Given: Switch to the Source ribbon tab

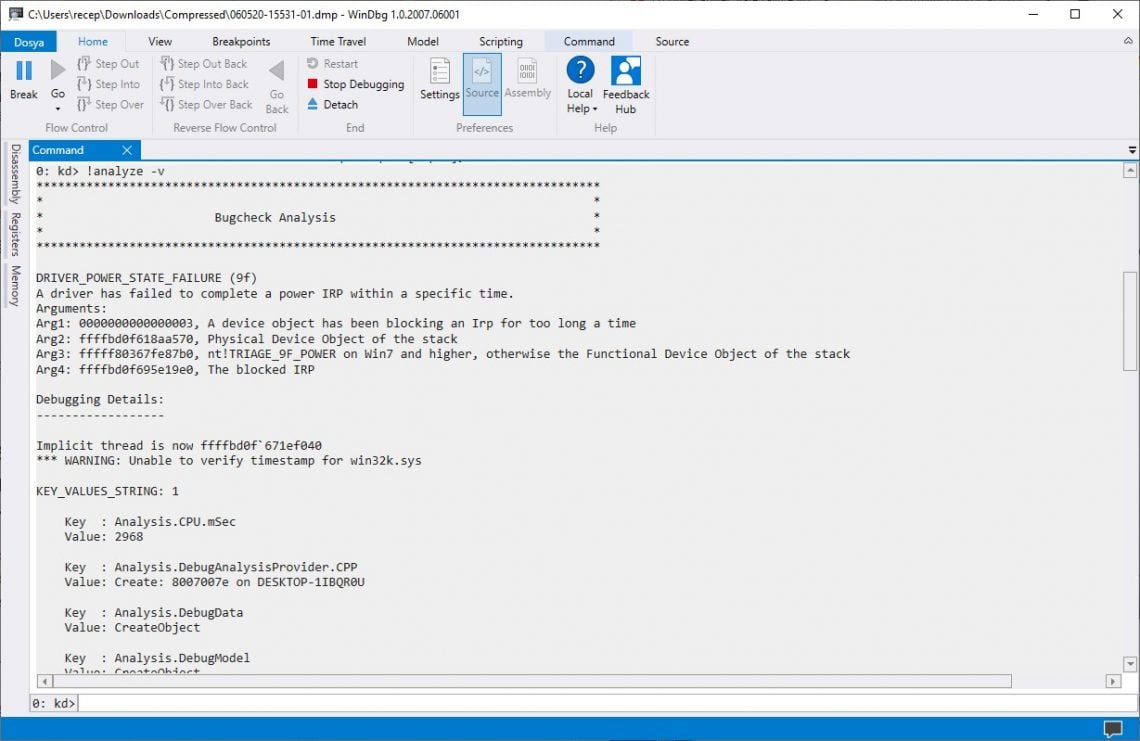Looking at the screenshot, I should [672, 41].
